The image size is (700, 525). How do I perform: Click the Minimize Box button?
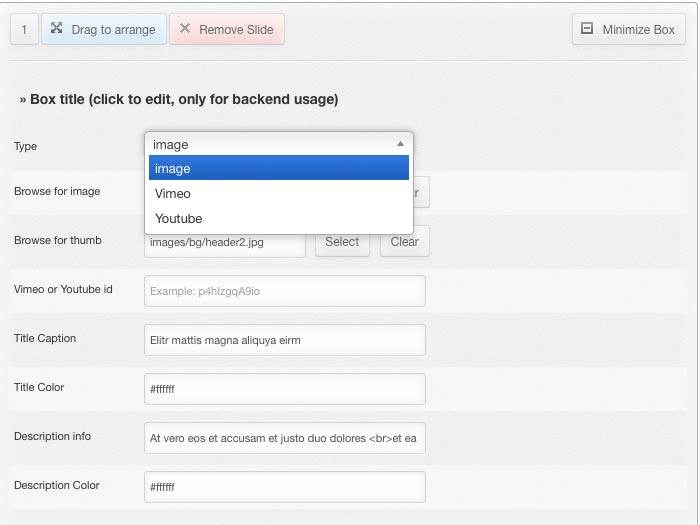click(x=629, y=29)
